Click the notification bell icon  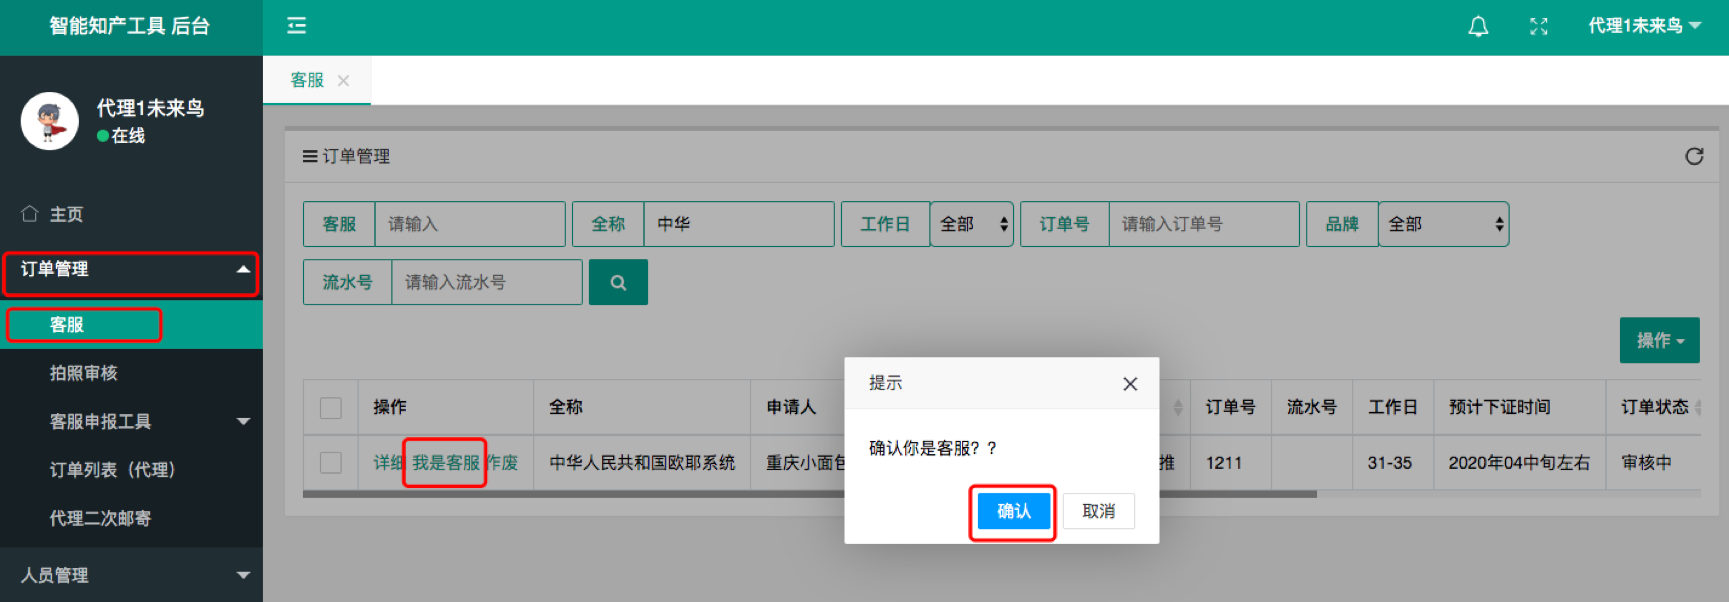click(1477, 27)
